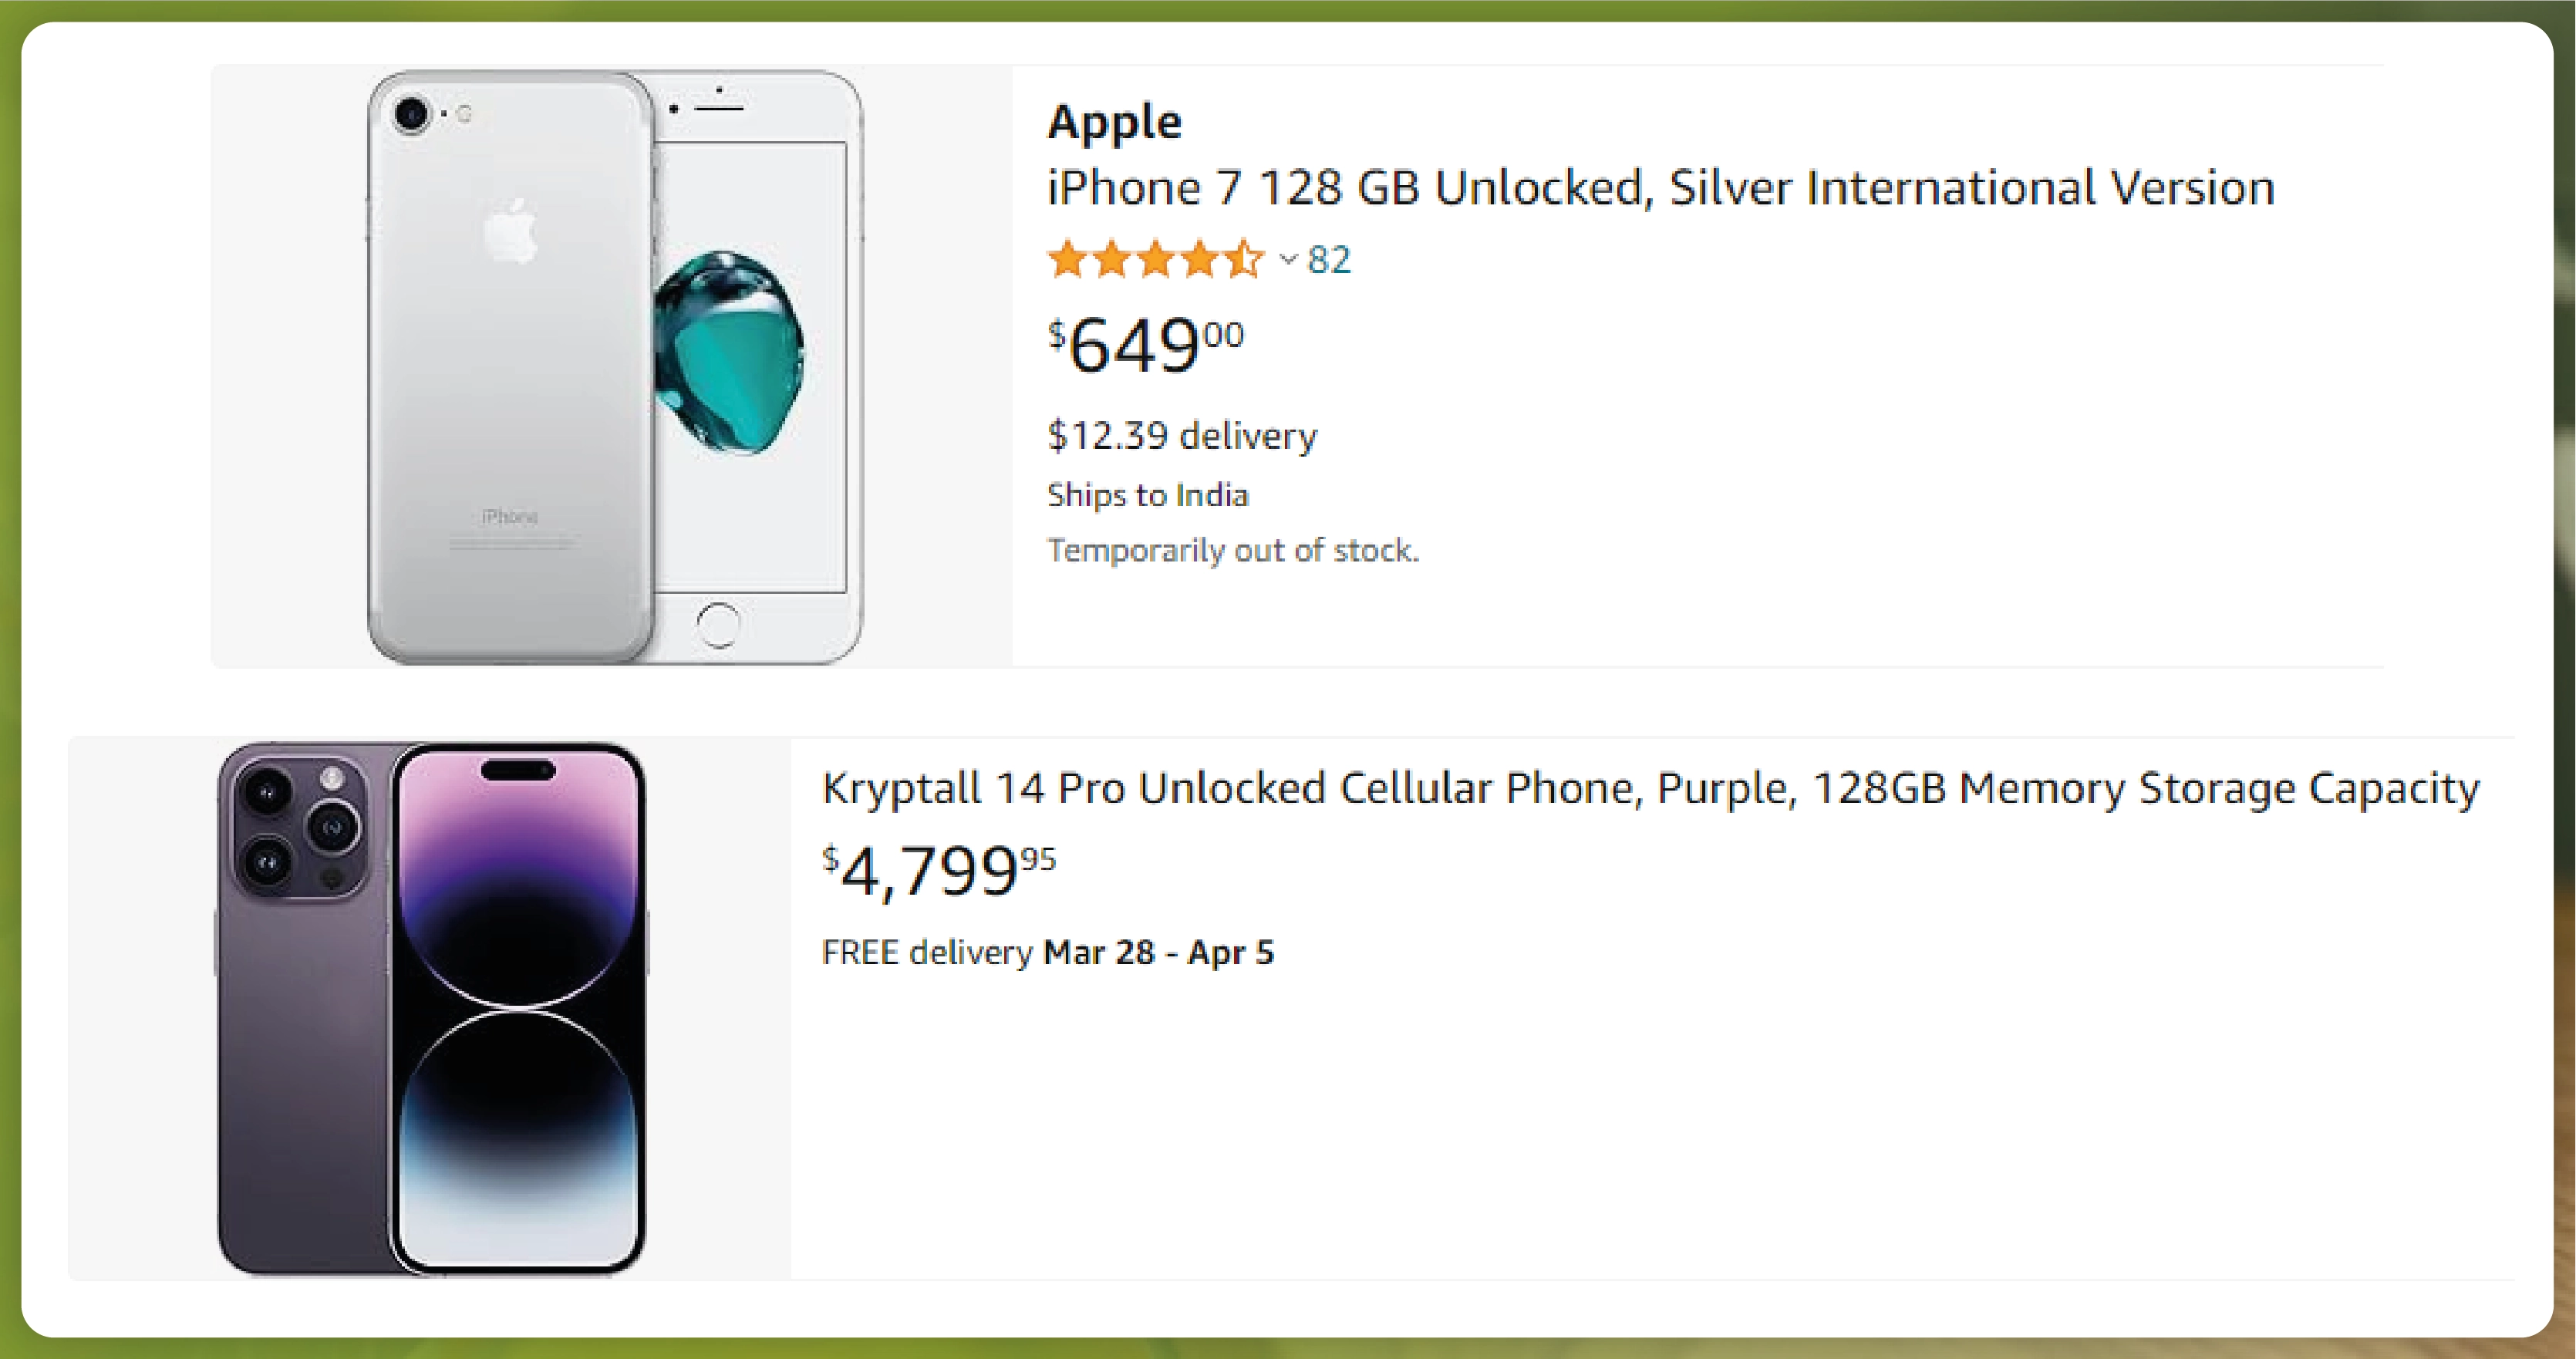Viewport: 2576px width, 1359px height.
Task: Expand the rating breakdown chevron
Action: [1288, 260]
